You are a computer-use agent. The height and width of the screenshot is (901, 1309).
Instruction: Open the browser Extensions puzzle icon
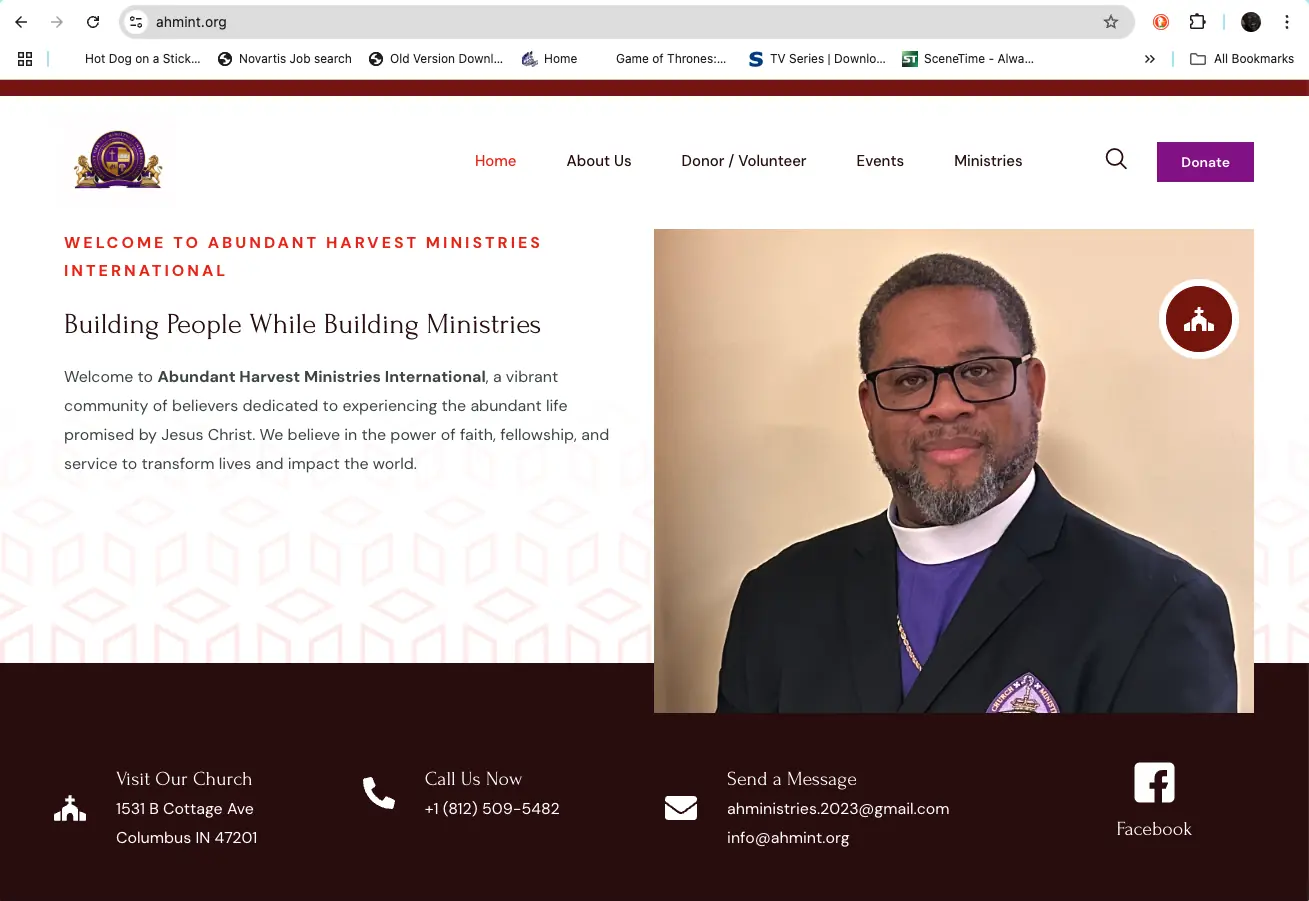[x=1197, y=22]
